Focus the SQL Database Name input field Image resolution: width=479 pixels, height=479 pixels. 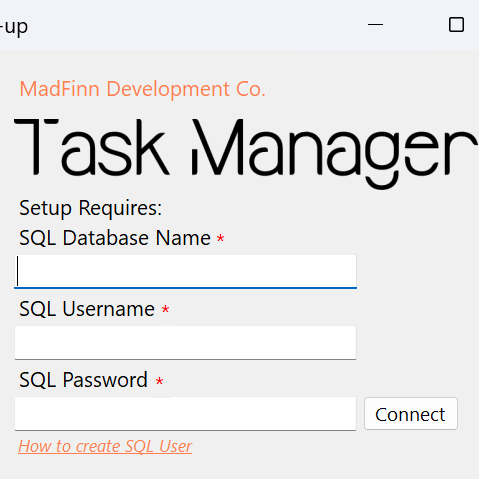click(185, 271)
